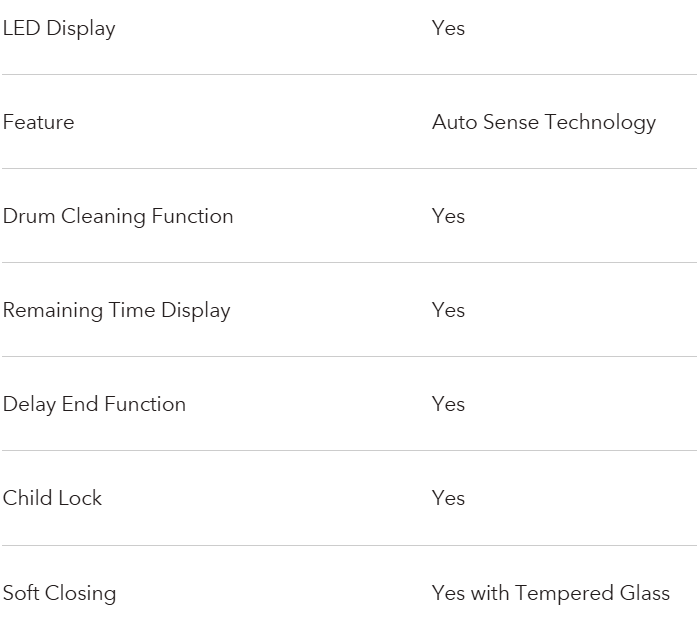Select the LED Display label

[59, 29]
